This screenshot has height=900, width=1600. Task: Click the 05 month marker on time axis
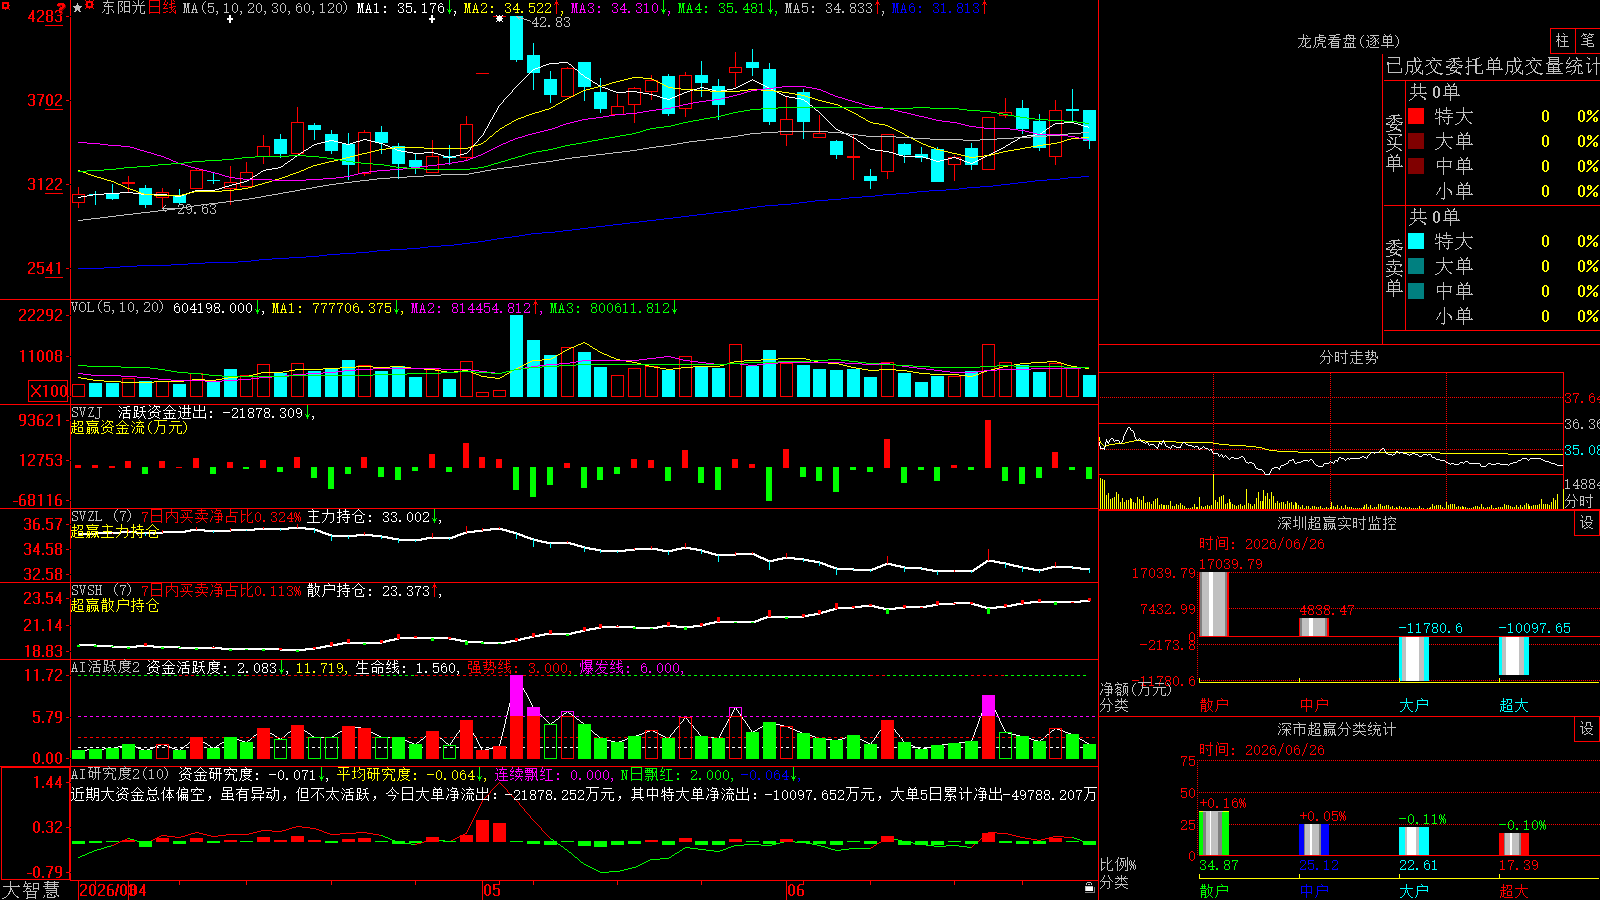pos(491,890)
